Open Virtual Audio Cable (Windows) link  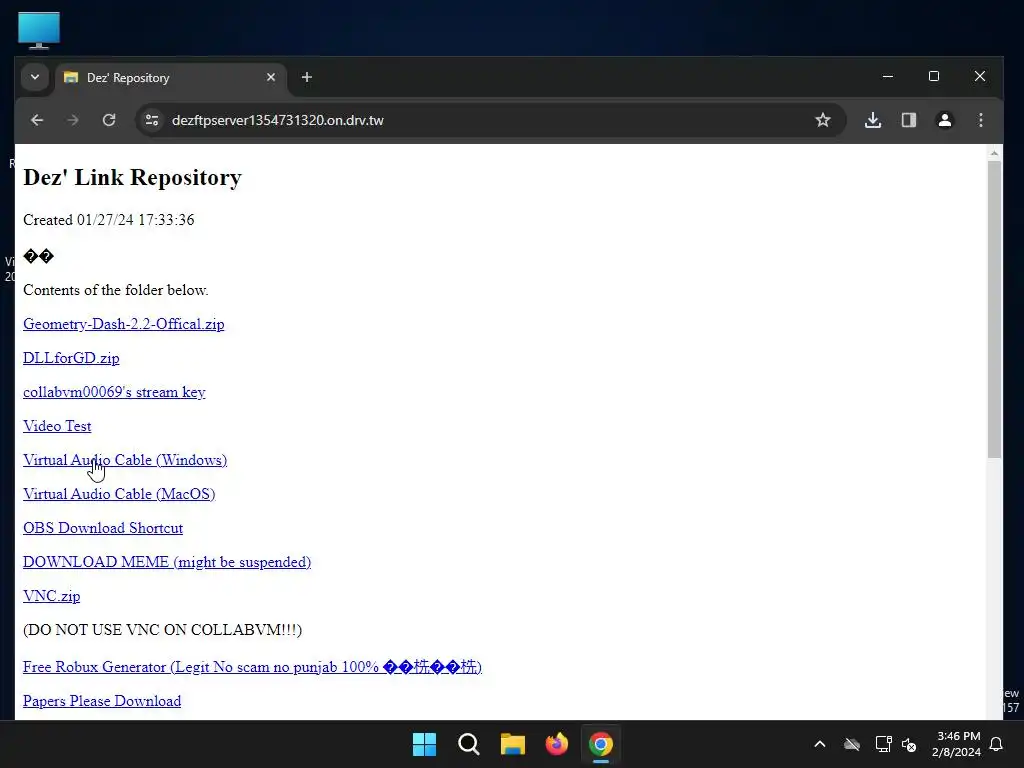(125, 460)
